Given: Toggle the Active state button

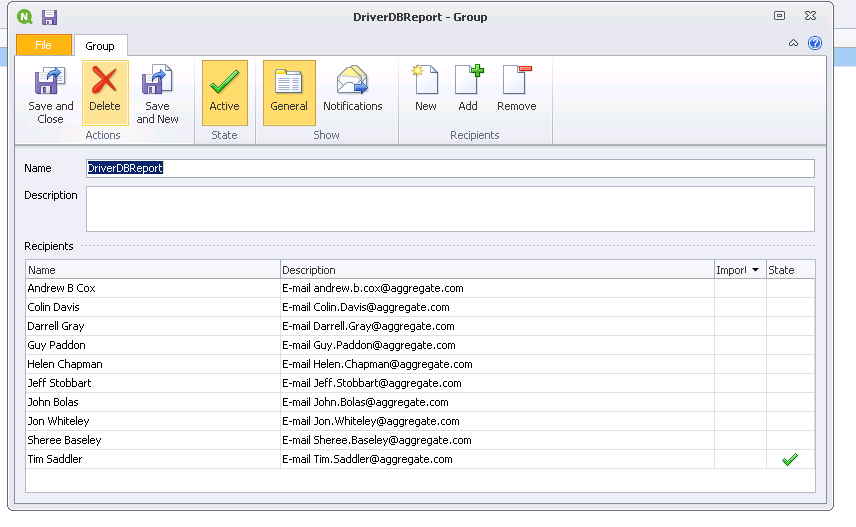Looking at the screenshot, I should [224, 93].
